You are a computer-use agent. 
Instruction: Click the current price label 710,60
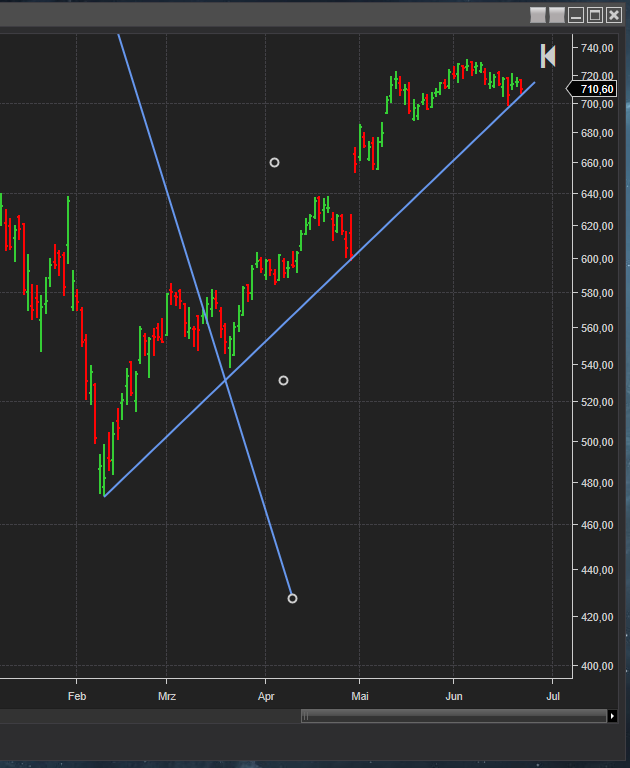pyautogui.click(x=592, y=89)
